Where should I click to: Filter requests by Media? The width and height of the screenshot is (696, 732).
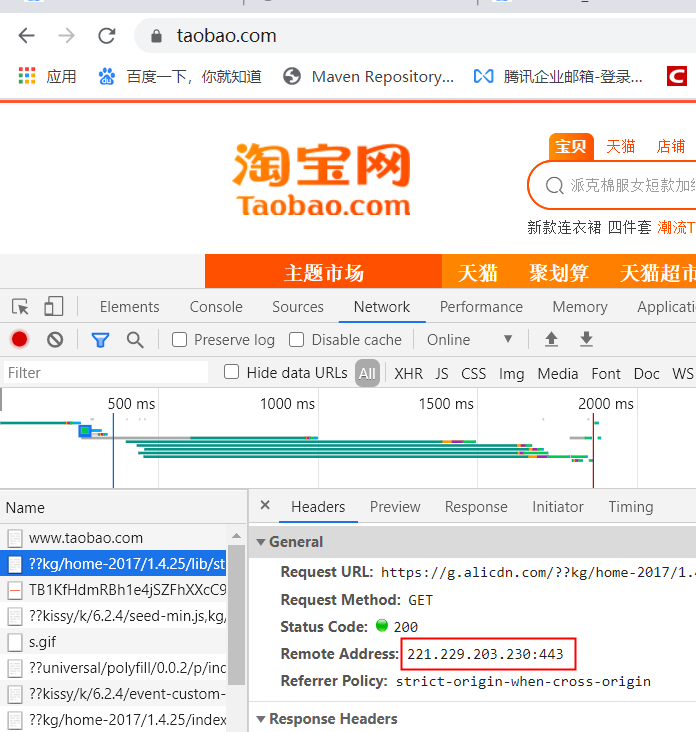[x=558, y=373]
